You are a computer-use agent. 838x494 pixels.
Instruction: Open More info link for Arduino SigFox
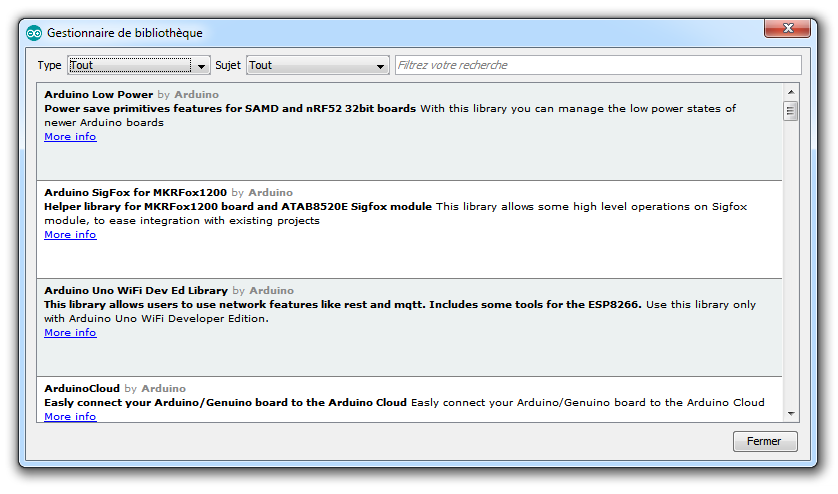pos(70,234)
